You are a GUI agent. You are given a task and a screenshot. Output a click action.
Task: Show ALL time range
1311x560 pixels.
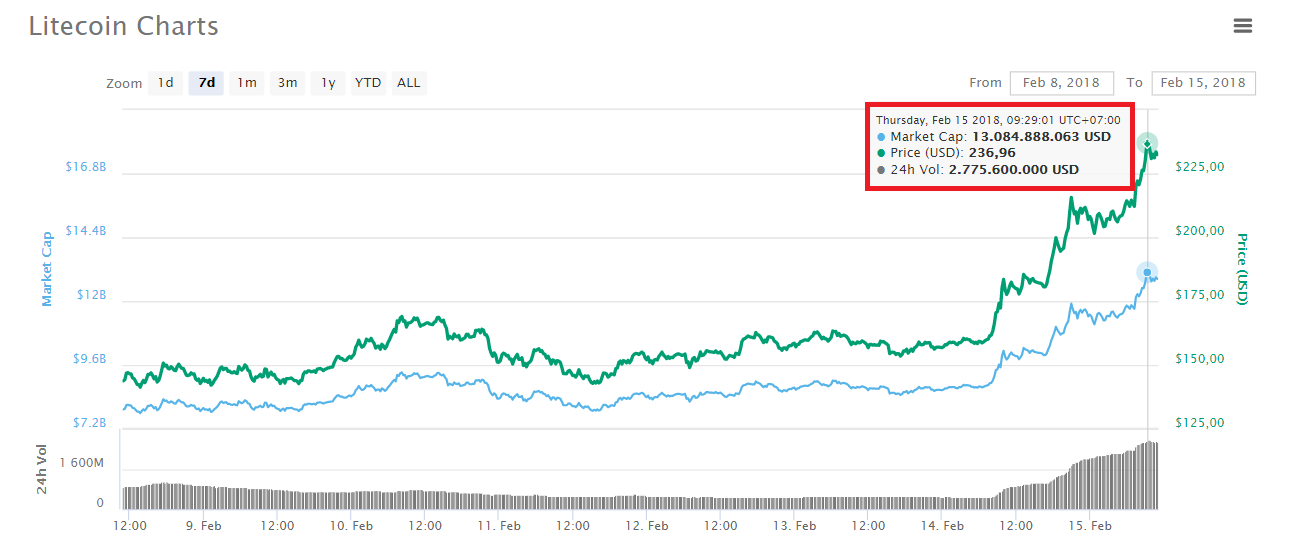coord(409,83)
